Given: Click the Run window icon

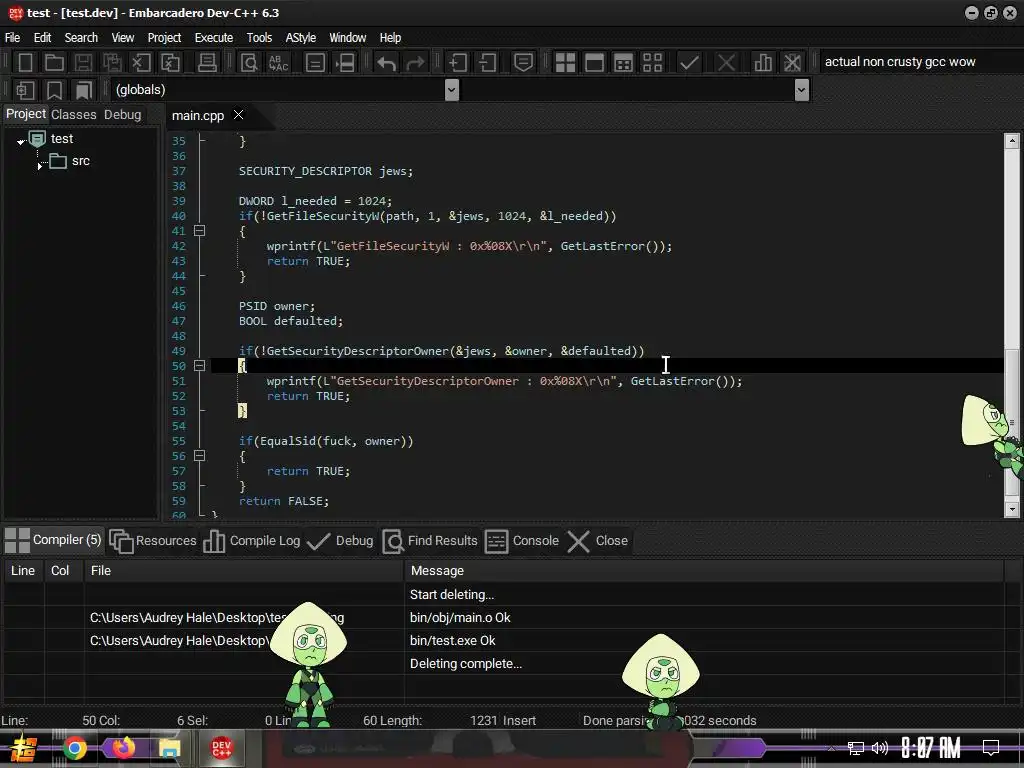Looking at the screenshot, I should (x=594, y=63).
